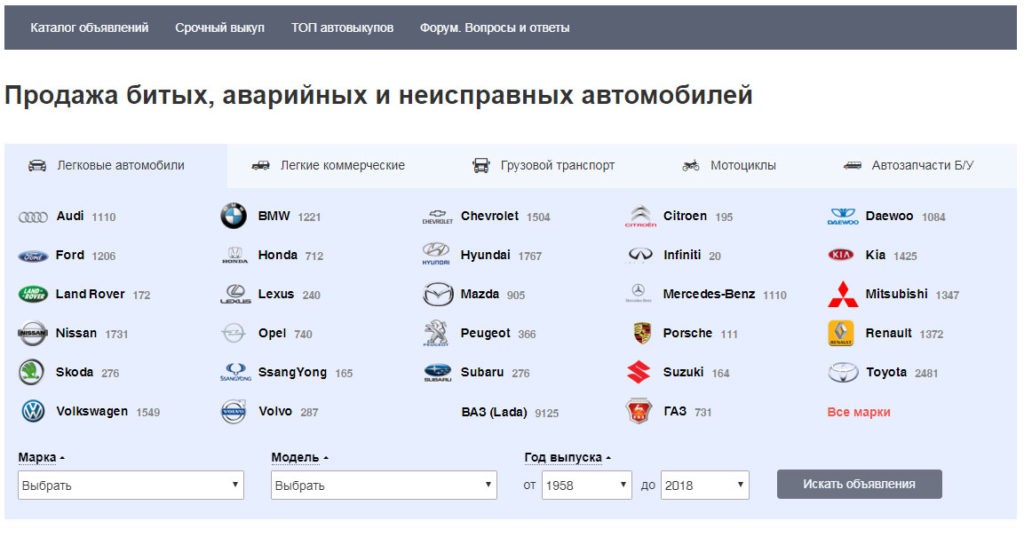
Task: Click the red Mitsubishi diamonds logo
Action: [842, 295]
